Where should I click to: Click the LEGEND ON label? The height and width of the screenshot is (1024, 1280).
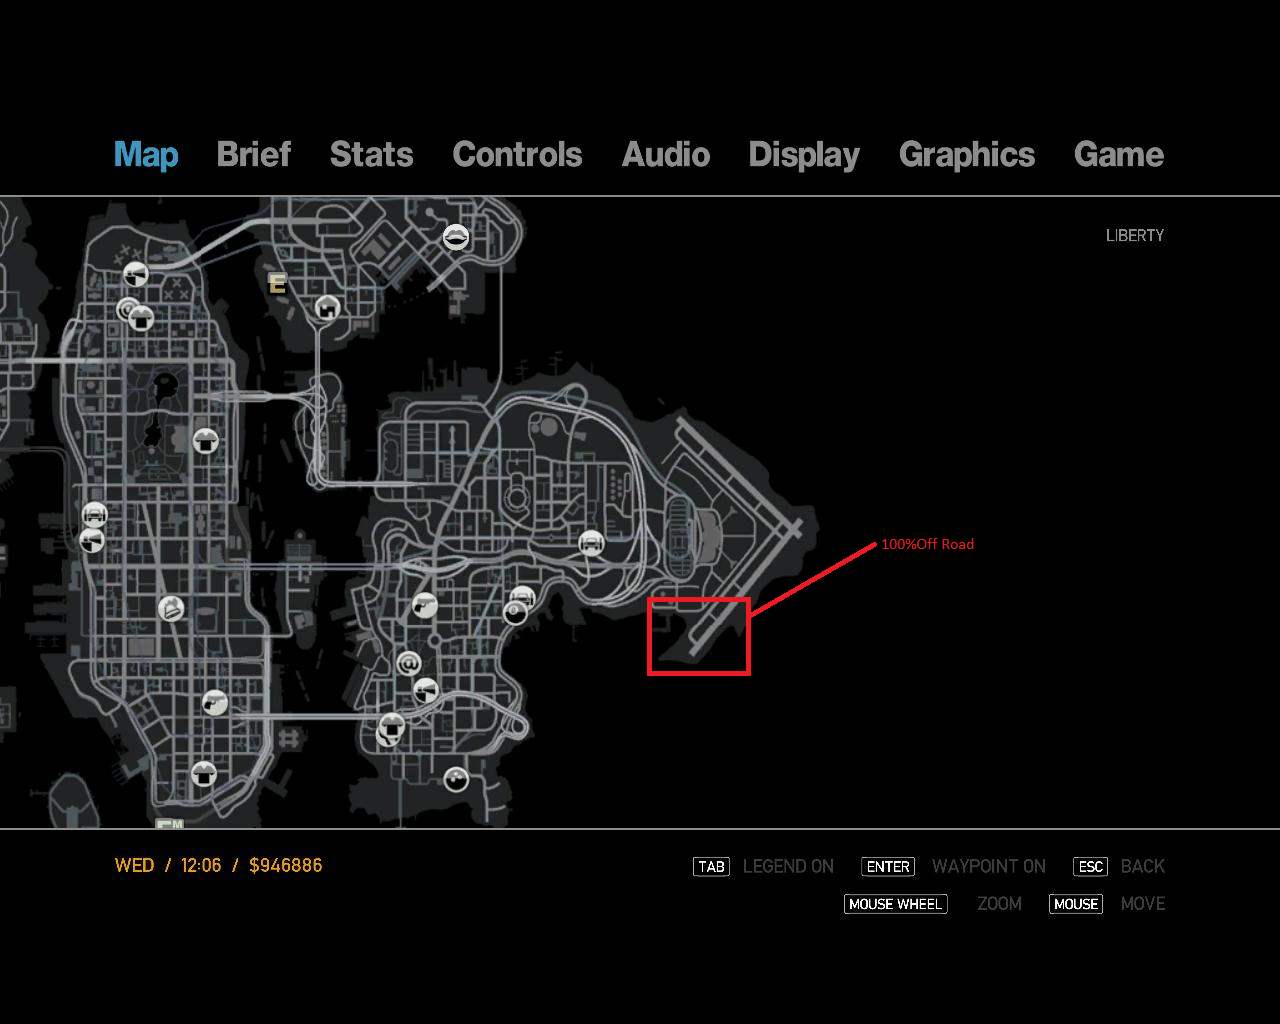tap(788, 866)
